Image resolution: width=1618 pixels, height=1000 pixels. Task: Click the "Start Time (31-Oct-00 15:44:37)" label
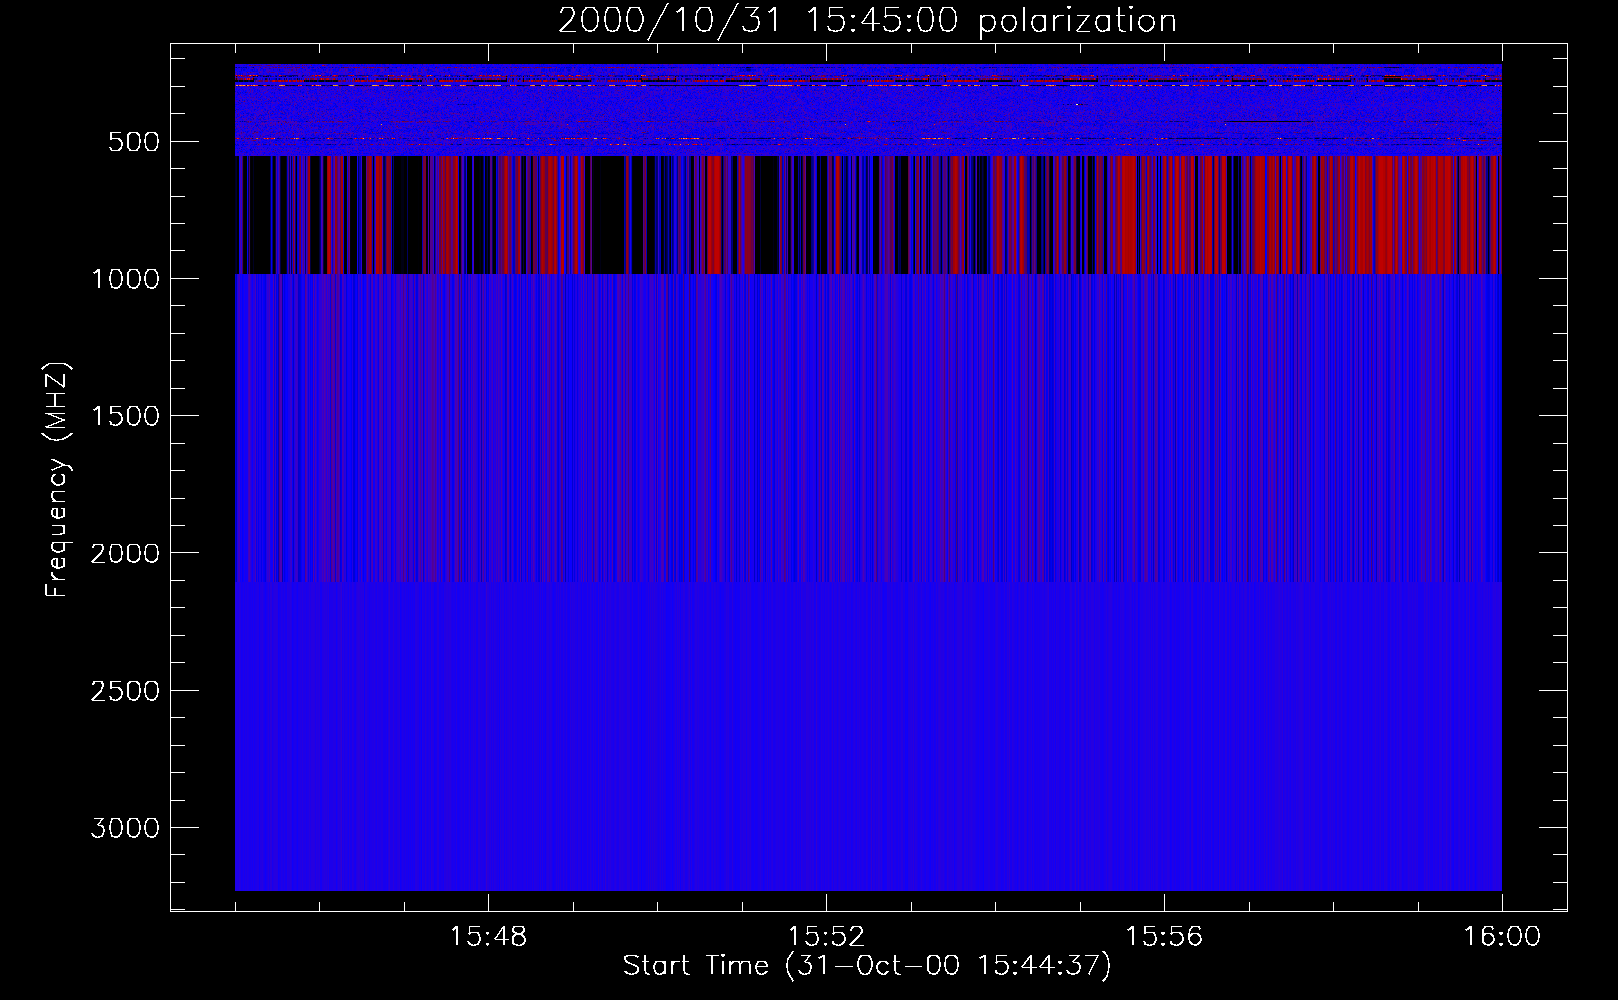click(x=867, y=966)
